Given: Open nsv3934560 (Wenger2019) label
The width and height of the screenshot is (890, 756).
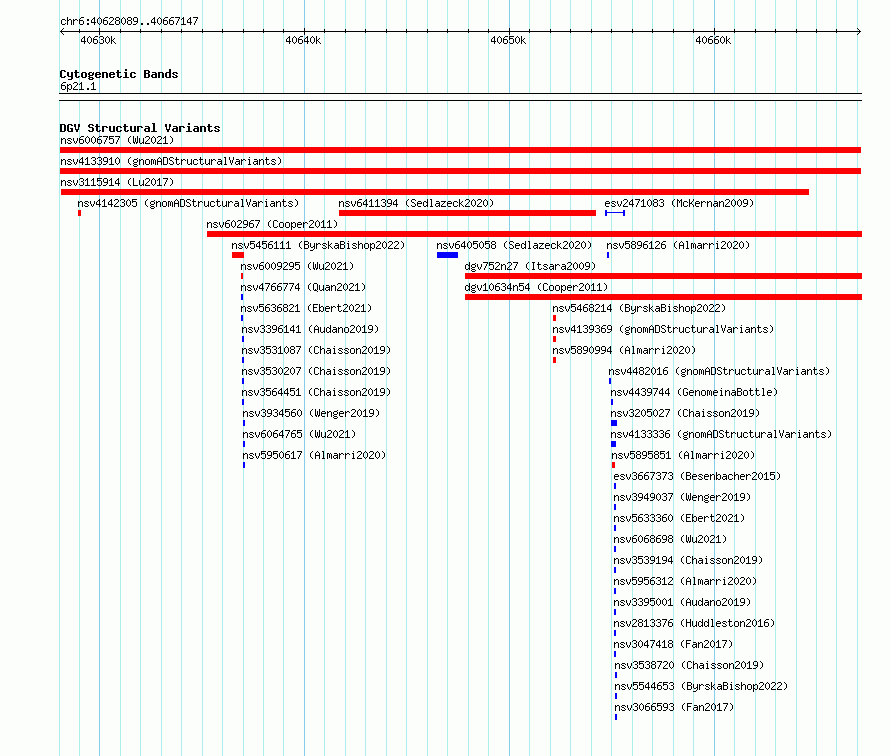Looking at the screenshot, I should pyautogui.click(x=312, y=413).
